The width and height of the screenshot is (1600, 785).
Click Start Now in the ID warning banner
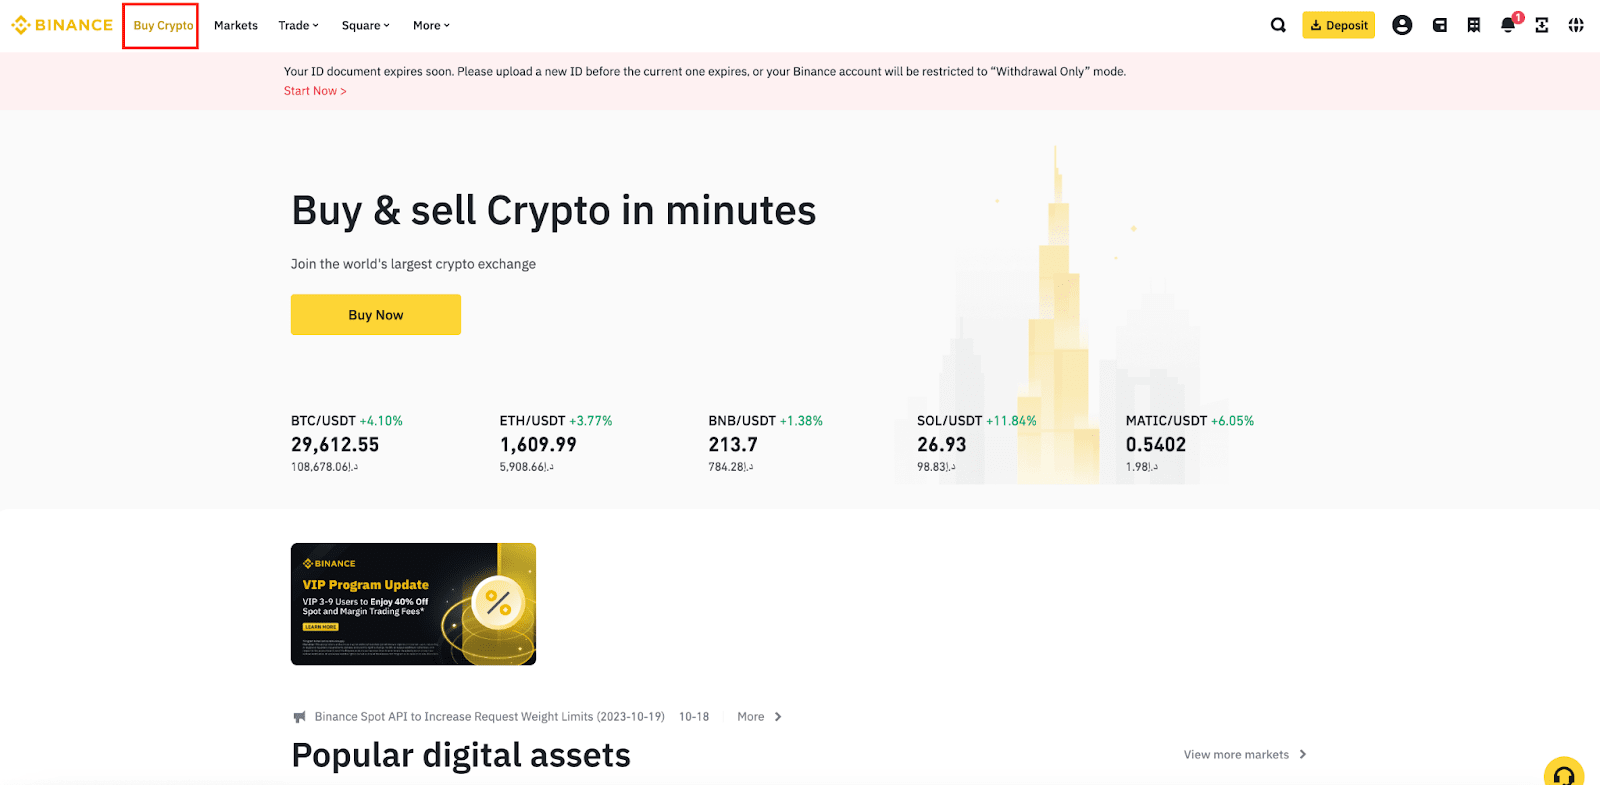[314, 90]
